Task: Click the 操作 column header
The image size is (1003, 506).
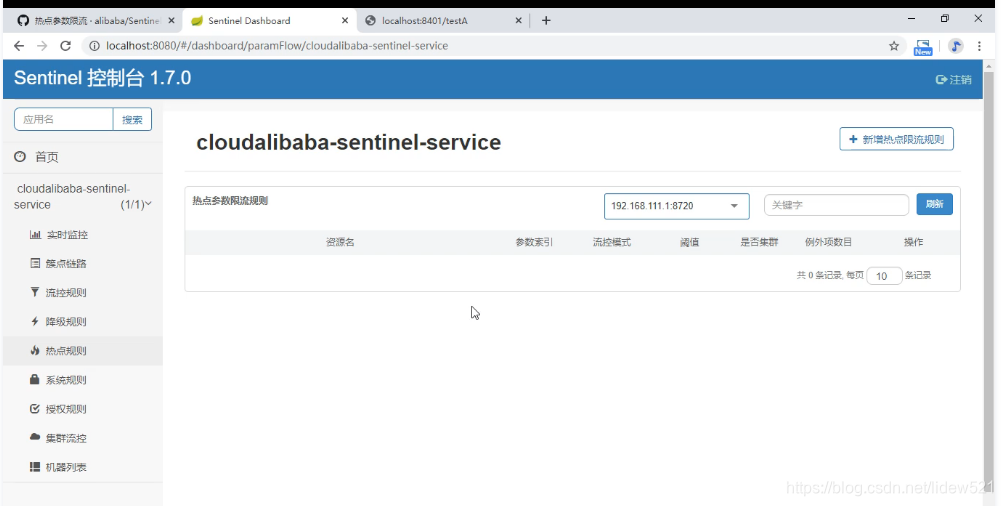Action: click(x=913, y=242)
